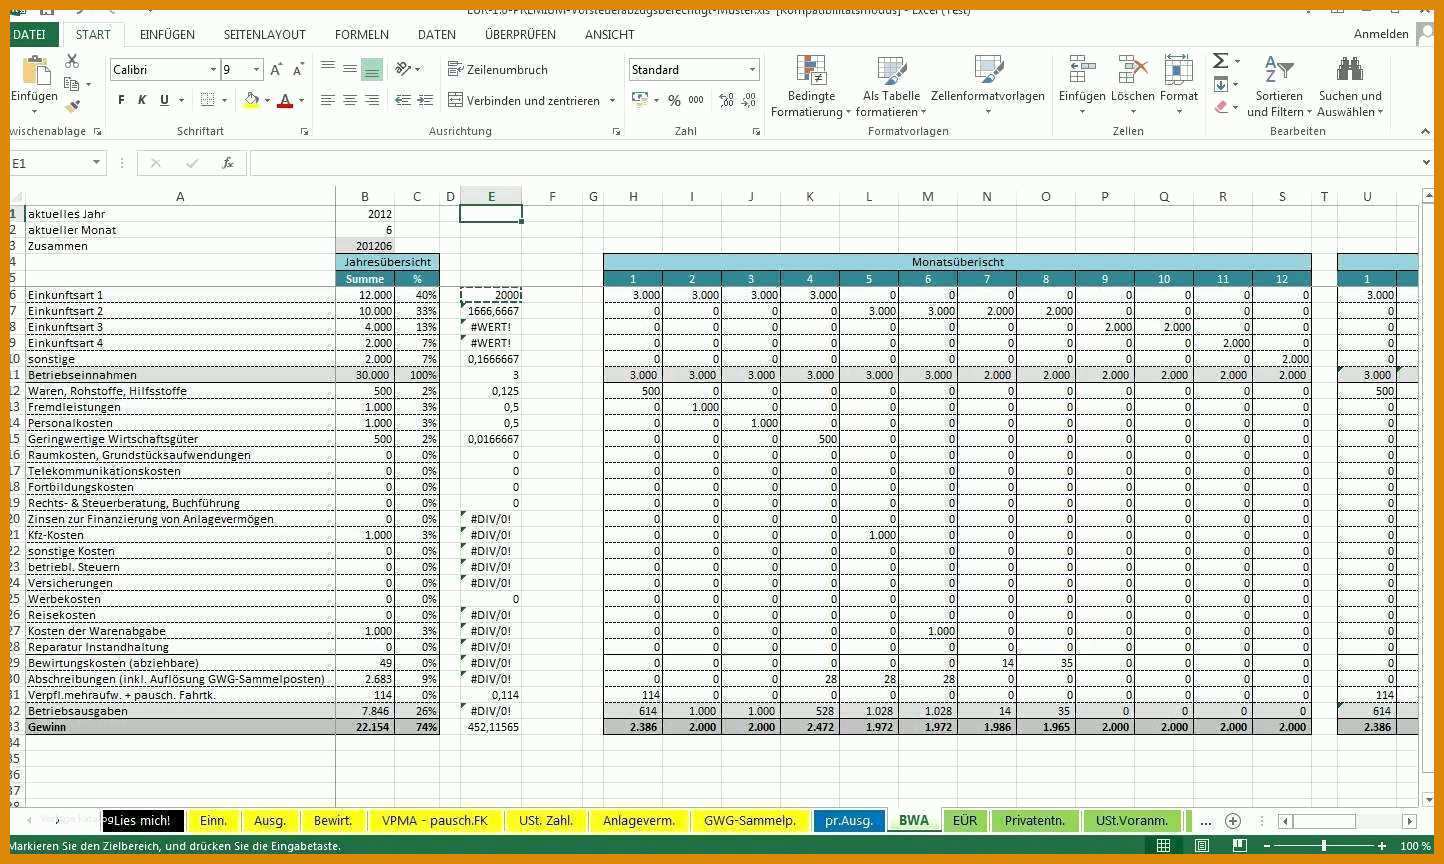Viewport: 1444px width, 864px height.
Task: Adjust the zoom slider in status bar
Action: 1324,846
